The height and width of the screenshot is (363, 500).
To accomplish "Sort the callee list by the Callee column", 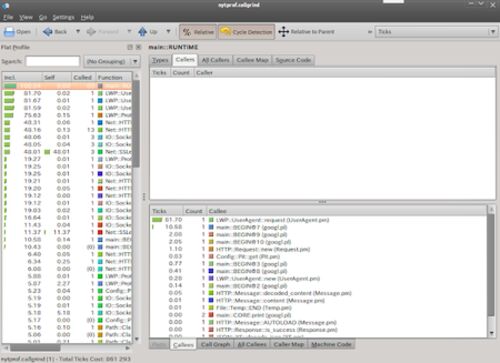I will [x=347, y=211].
